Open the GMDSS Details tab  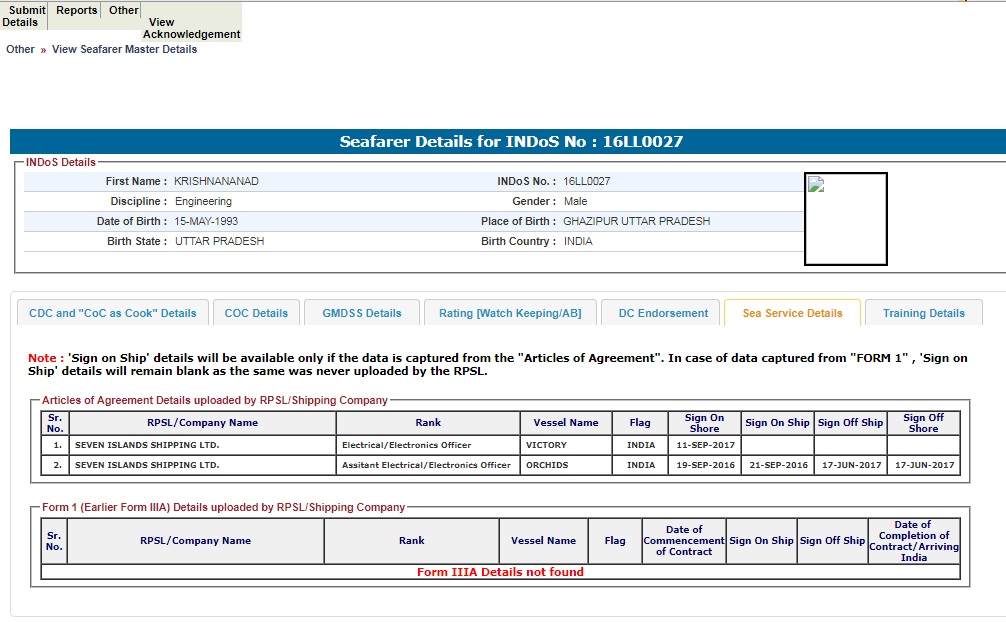pyautogui.click(x=361, y=313)
